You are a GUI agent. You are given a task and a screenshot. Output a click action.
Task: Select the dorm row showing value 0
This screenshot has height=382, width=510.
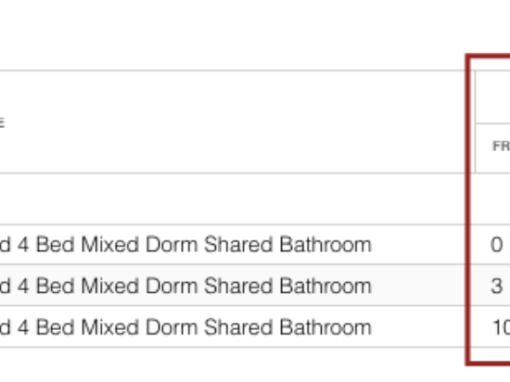point(255,245)
